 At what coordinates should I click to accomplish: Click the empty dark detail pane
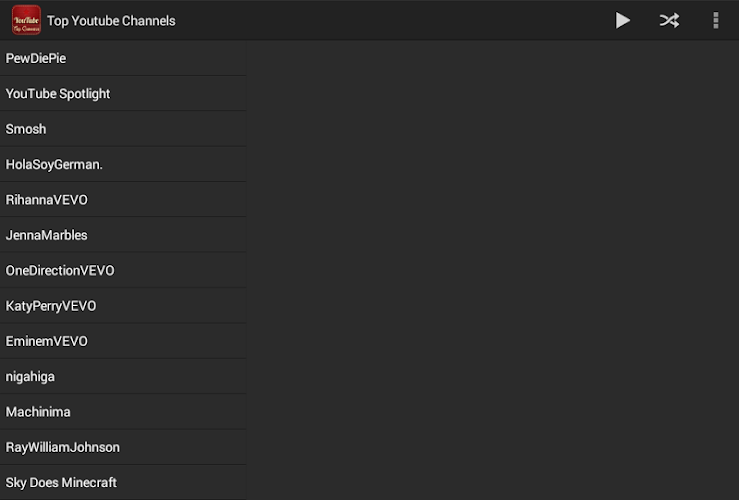click(x=492, y=270)
